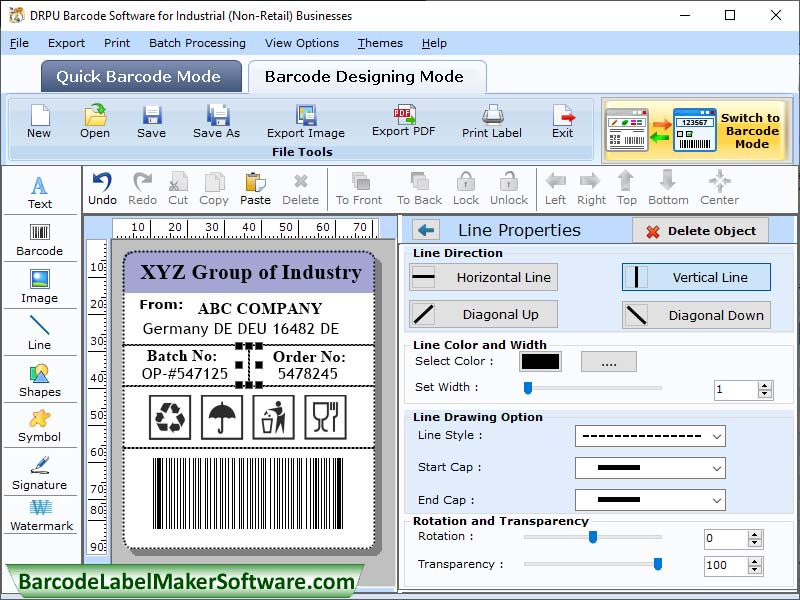Click Delete Object button
This screenshot has height=600, width=800.
click(x=701, y=231)
